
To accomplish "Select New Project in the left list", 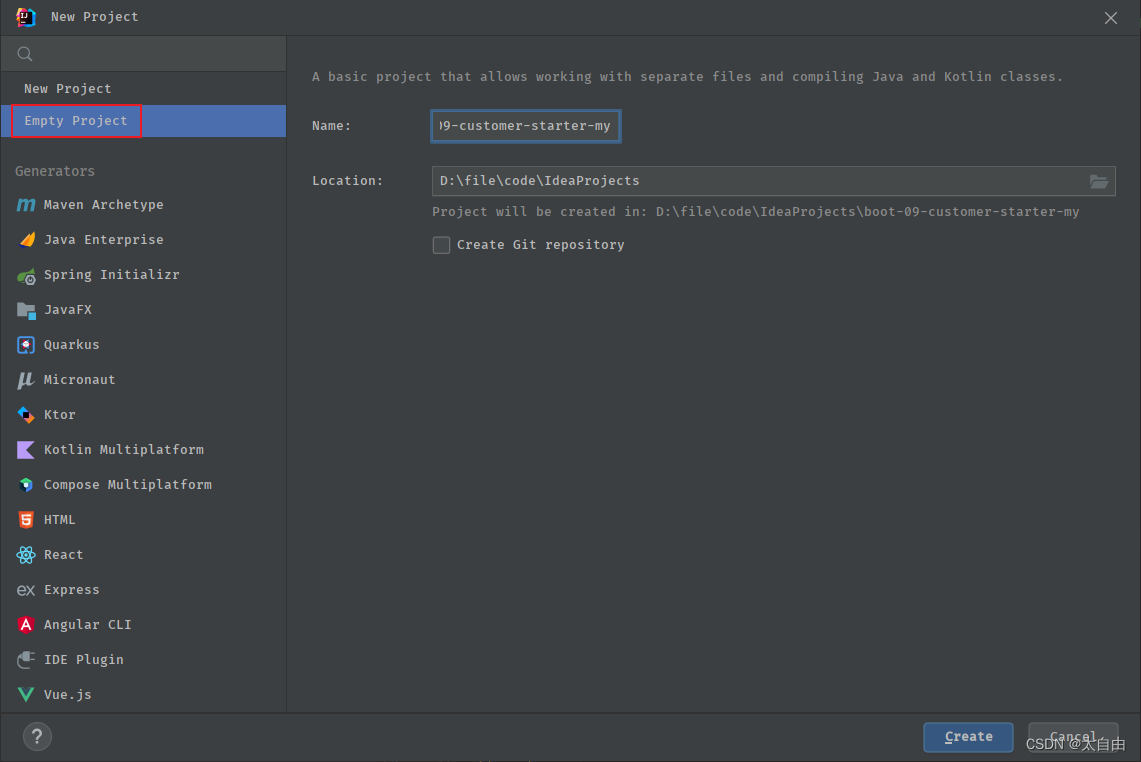I will click(143, 89).
